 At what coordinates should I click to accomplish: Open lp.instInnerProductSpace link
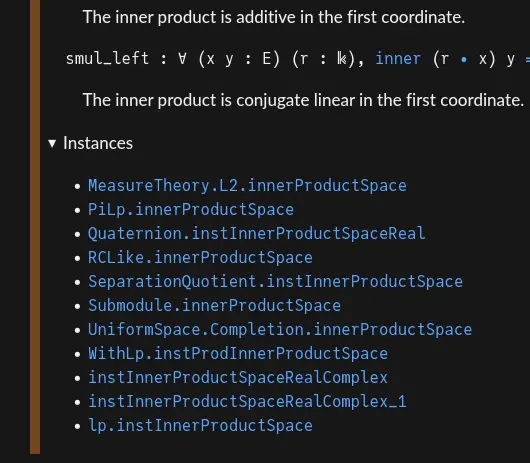tap(200, 425)
